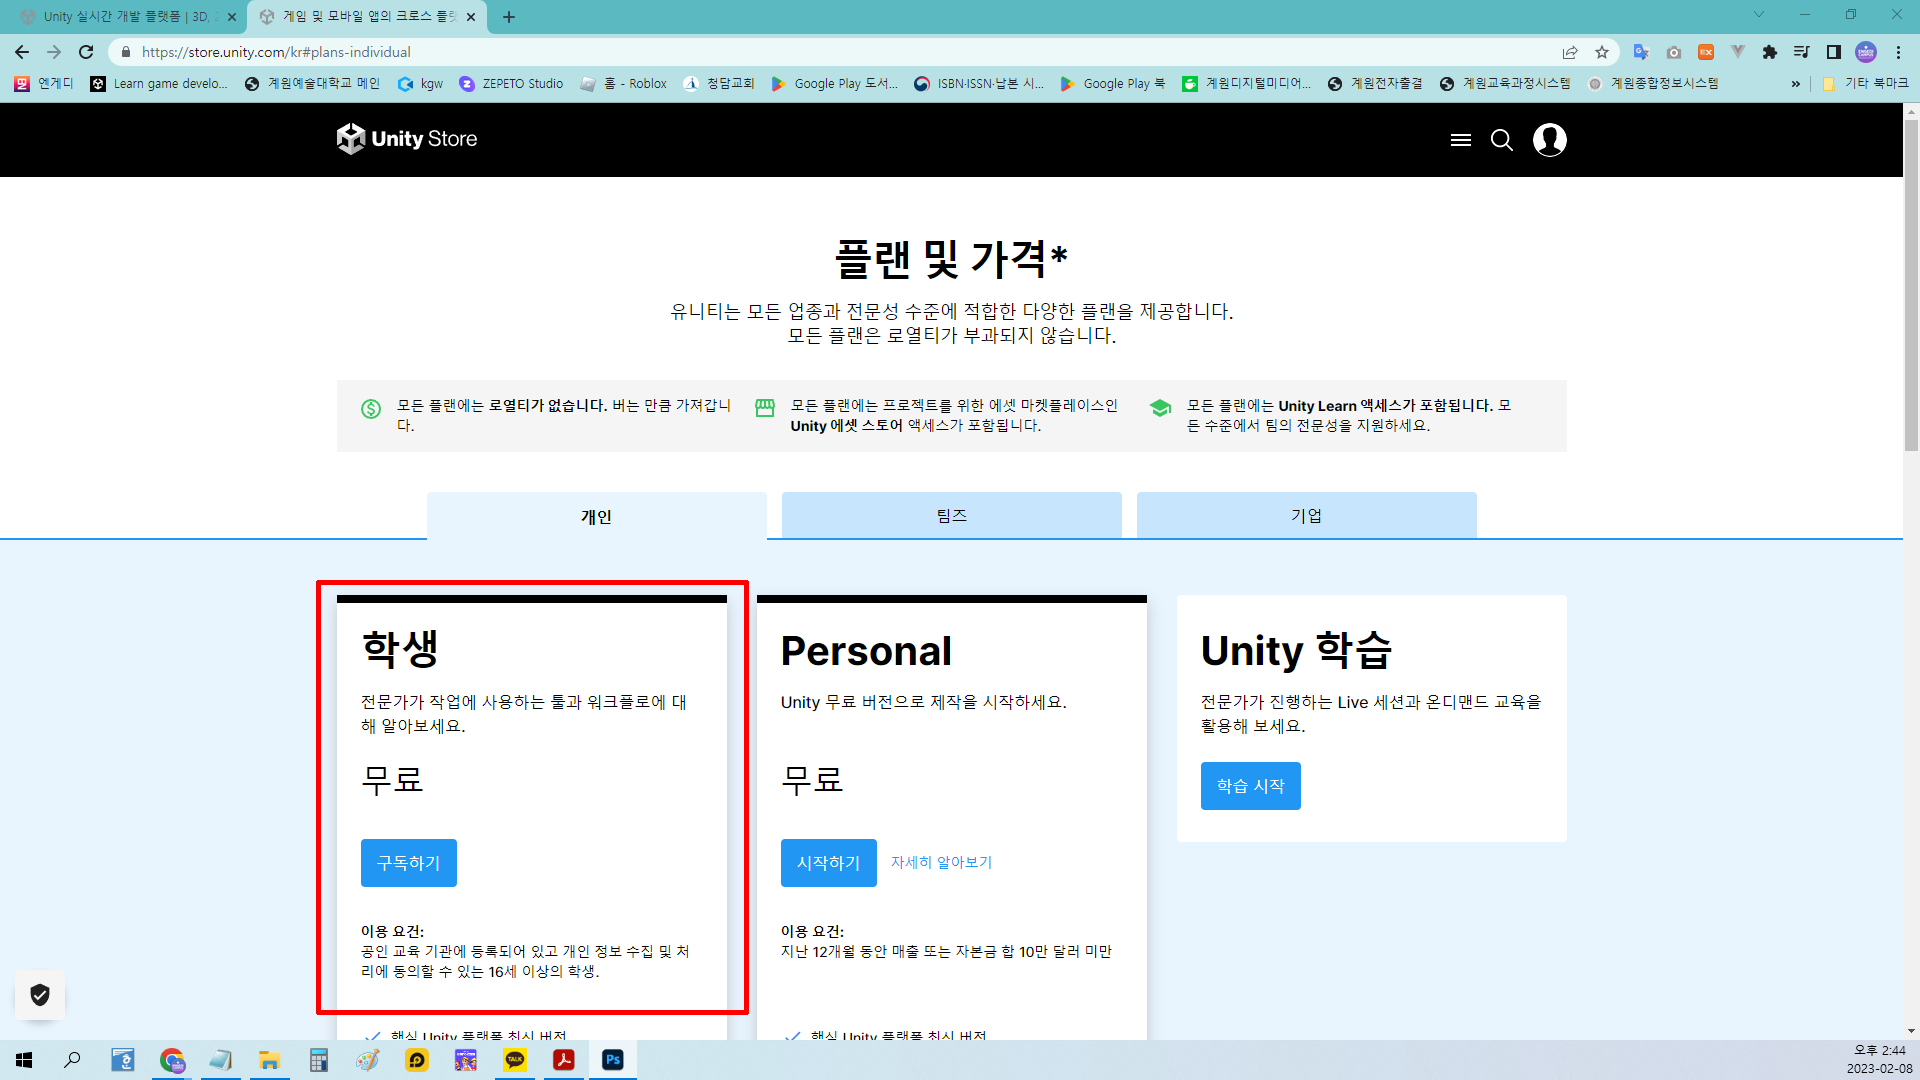Open the Chrome three-dot menu
1920x1080 pixels.
tap(1898, 52)
